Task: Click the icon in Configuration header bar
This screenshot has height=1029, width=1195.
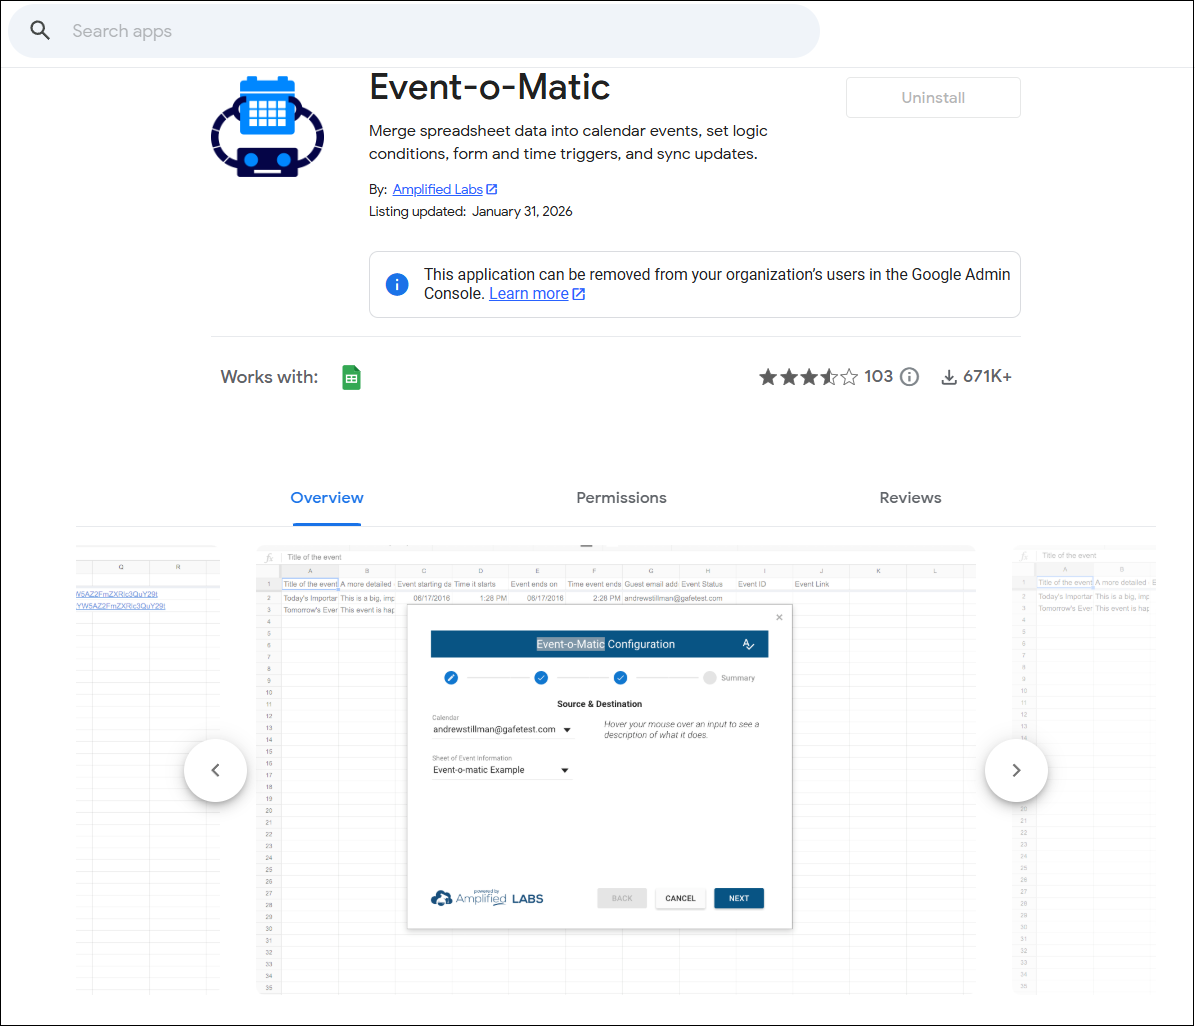Action: pos(748,644)
